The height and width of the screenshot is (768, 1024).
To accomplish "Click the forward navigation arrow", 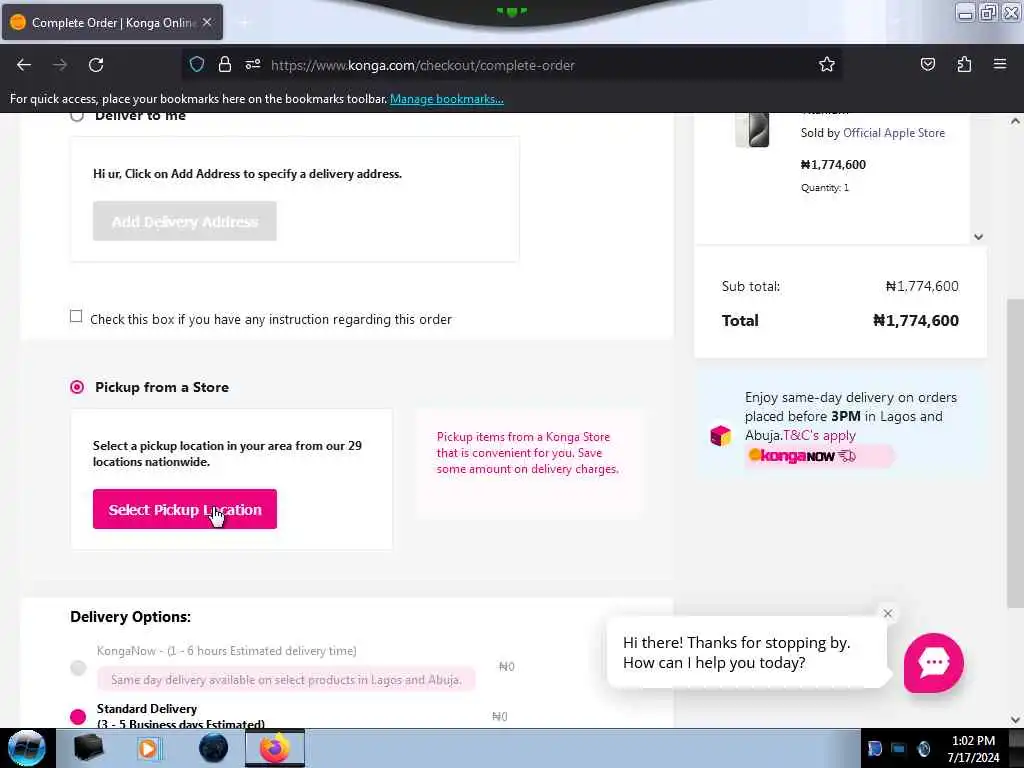I will pos(60,65).
